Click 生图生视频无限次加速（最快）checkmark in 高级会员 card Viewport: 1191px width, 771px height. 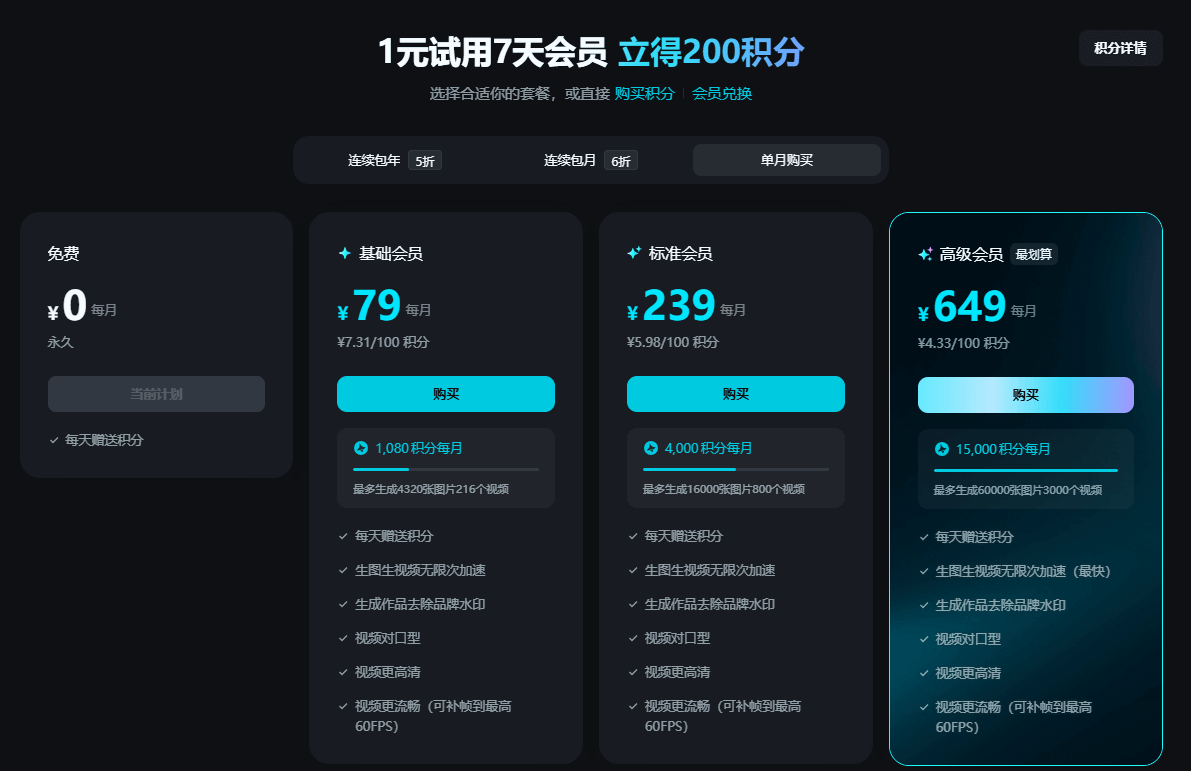tap(924, 571)
